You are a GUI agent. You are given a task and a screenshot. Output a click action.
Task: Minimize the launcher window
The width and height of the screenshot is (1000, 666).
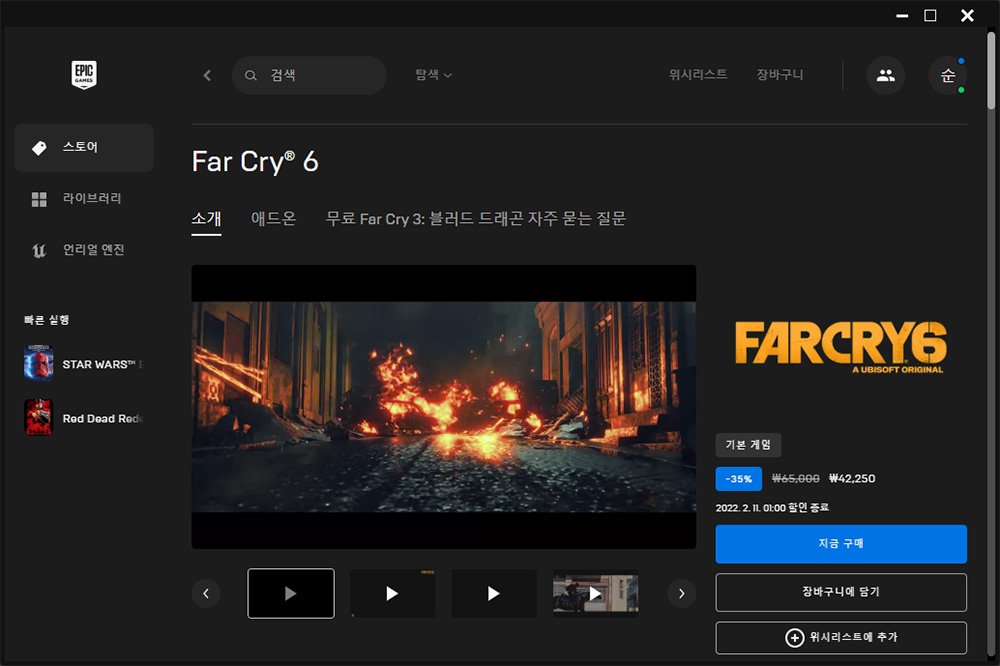[902, 15]
